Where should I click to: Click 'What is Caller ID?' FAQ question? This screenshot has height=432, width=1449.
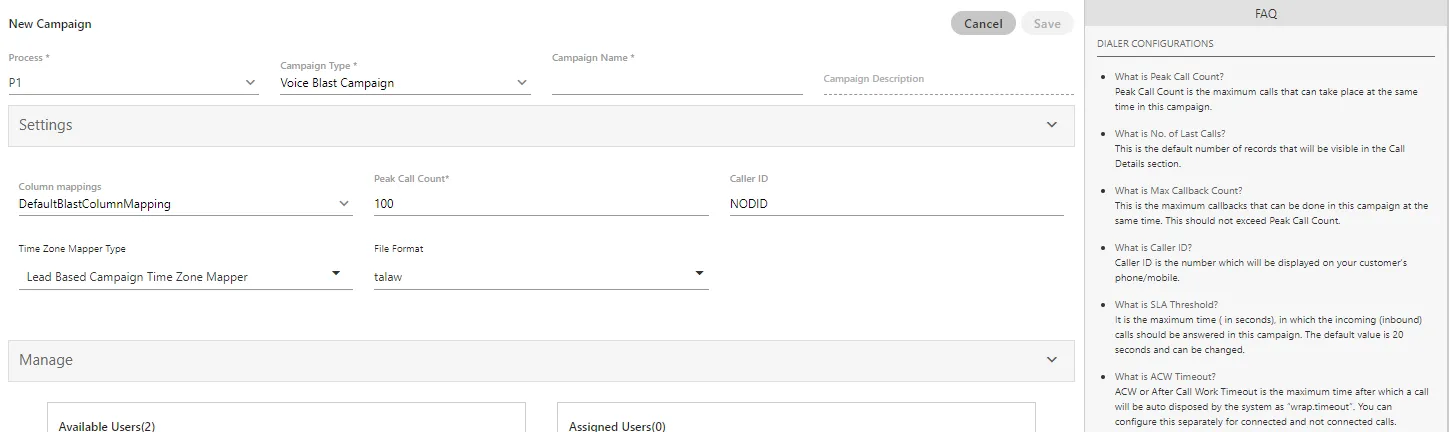(x=1153, y=248)
